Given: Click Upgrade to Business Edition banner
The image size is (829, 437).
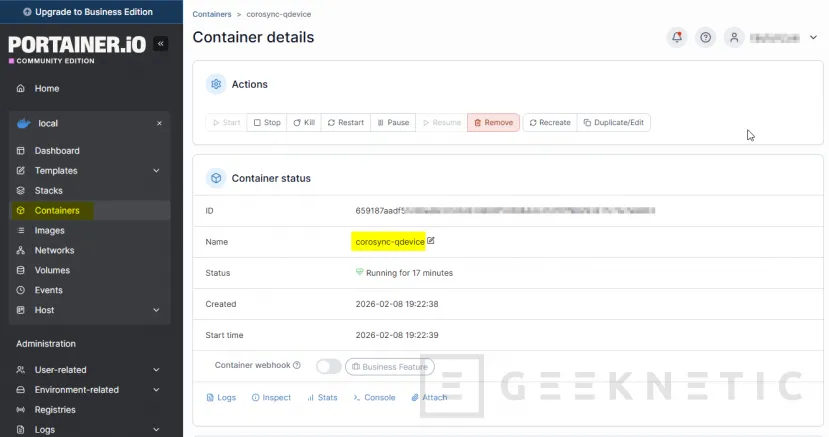Looking at the screenshot, I should click(91, 12).
